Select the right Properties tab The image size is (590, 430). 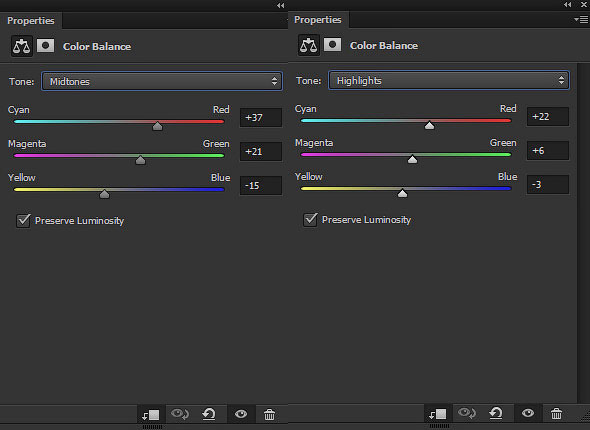click(318, 20)
